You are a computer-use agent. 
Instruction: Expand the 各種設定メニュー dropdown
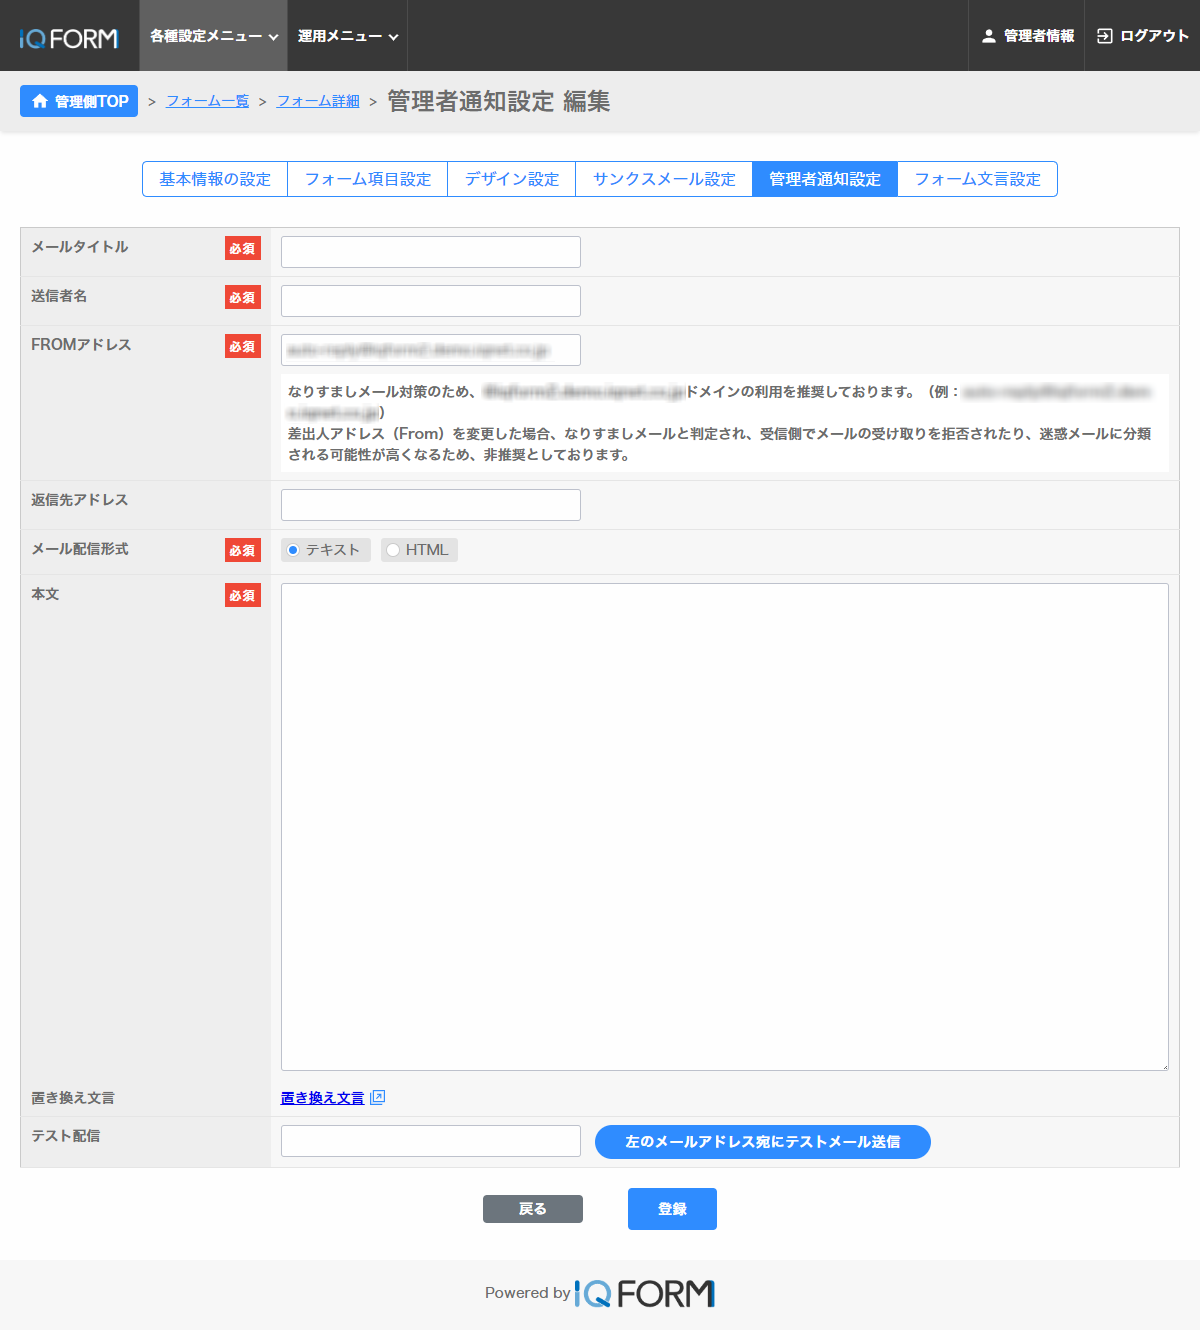[x=213, y=36]
